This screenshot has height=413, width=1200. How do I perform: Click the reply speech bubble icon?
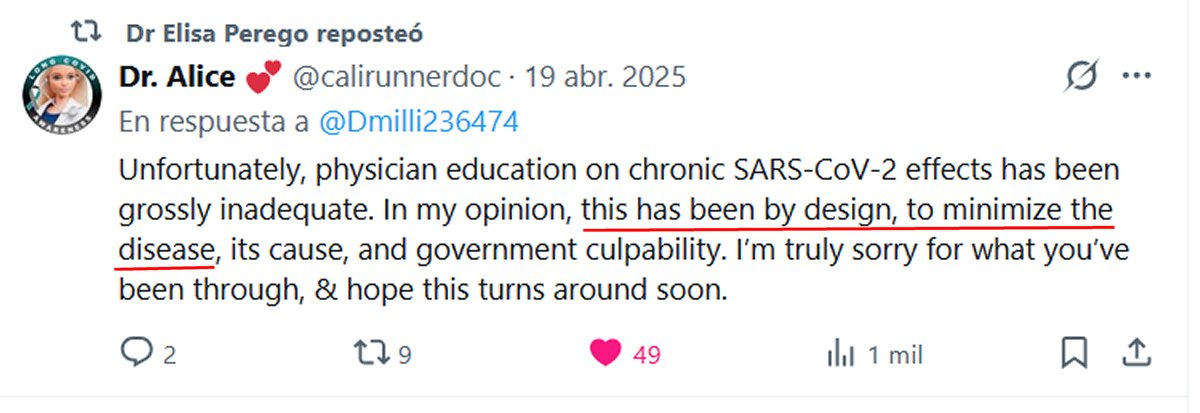(135, 353)
